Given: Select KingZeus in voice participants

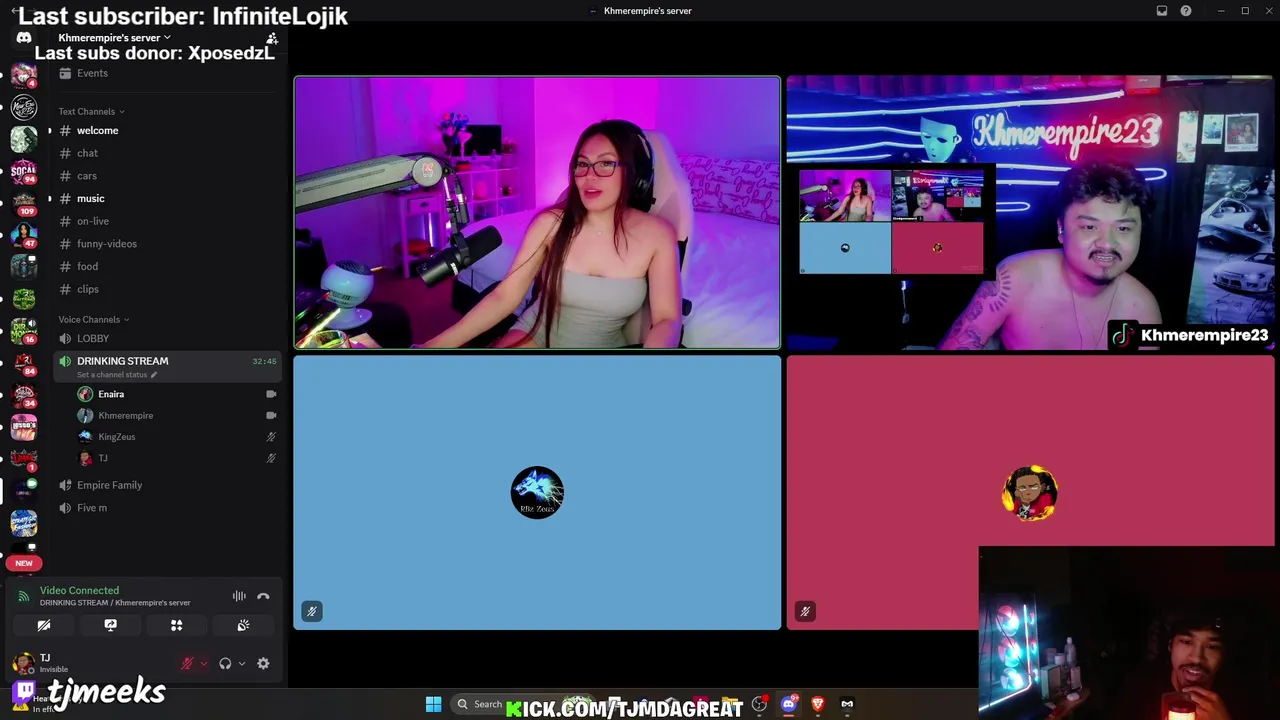Looking at the screenshot, I should pos(176,437).
